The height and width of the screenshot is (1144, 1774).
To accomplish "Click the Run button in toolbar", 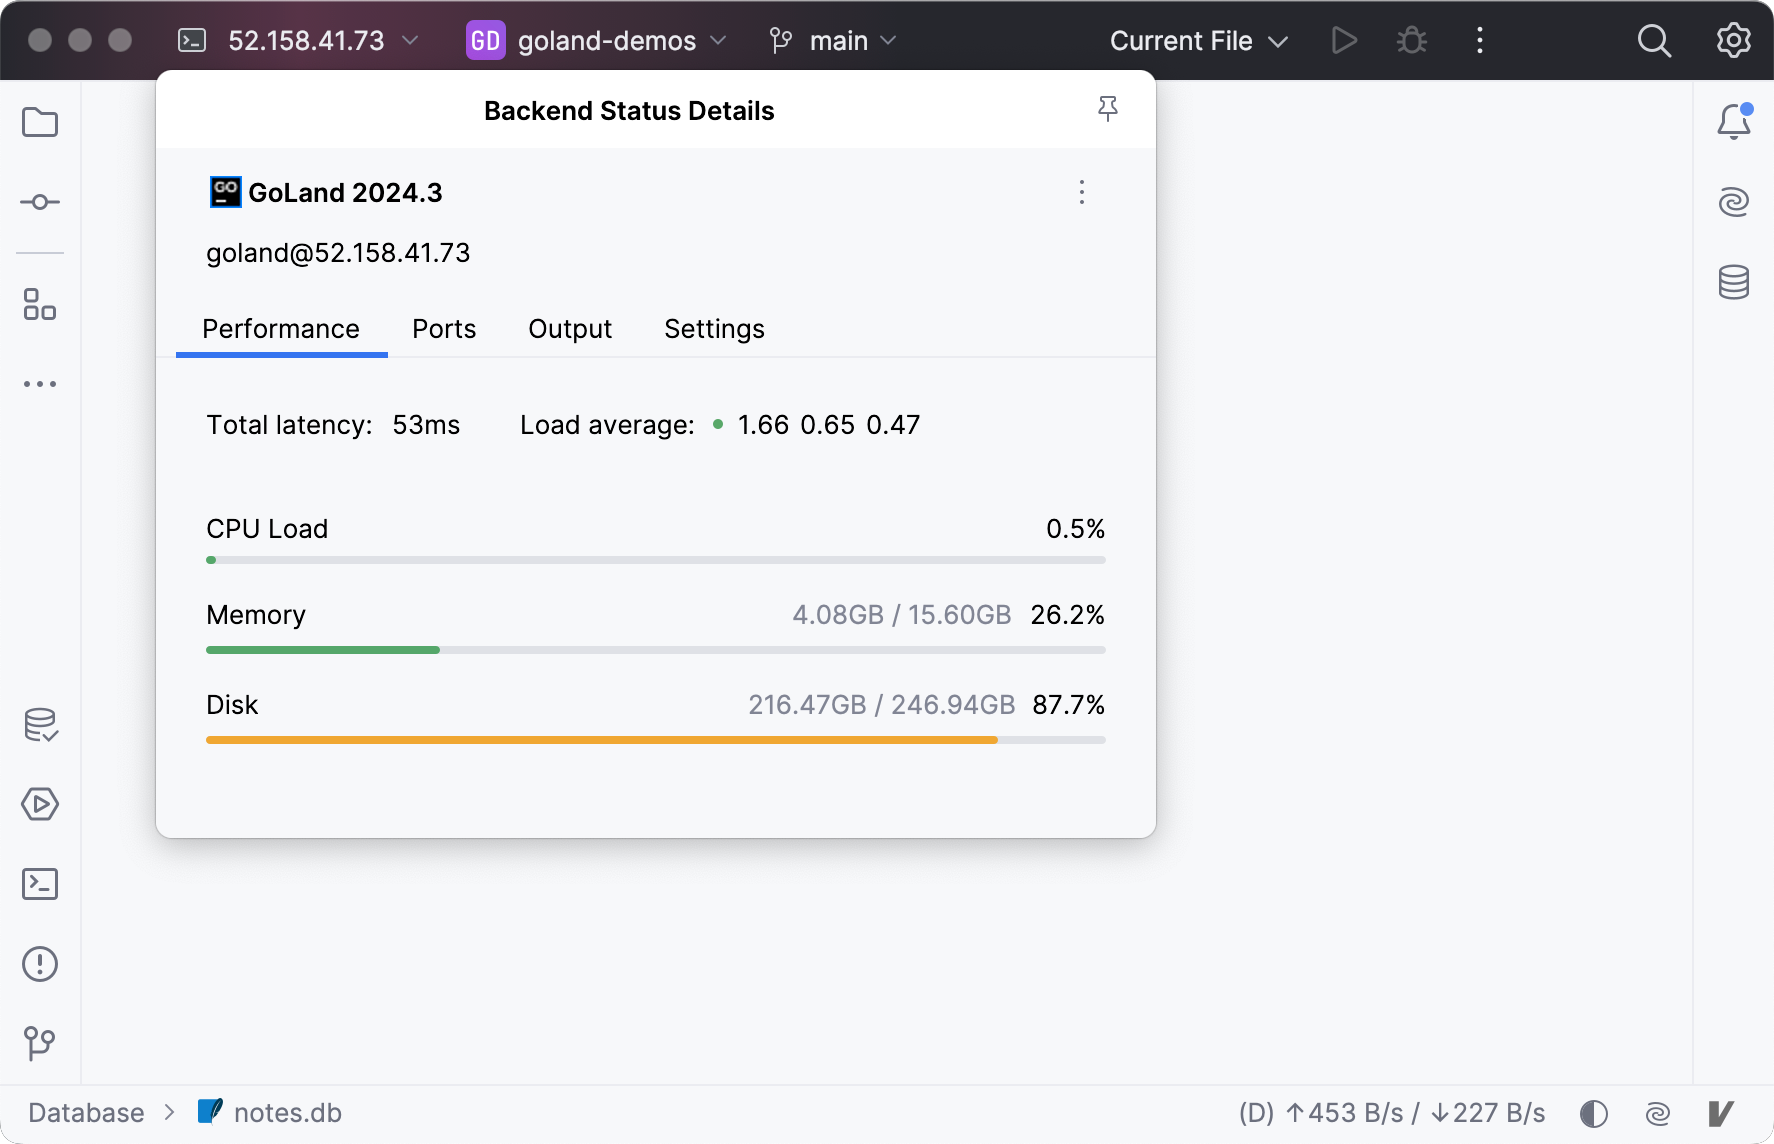I will tap(1344, 41).
